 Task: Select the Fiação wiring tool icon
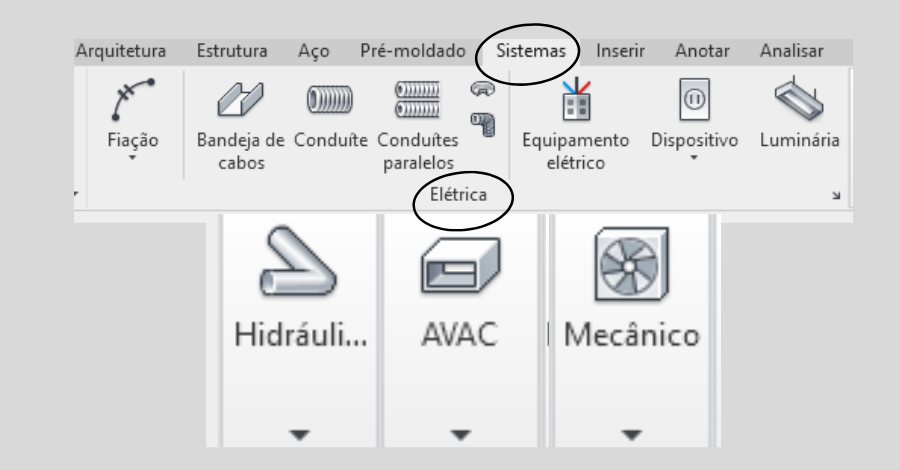click(131, 100)
